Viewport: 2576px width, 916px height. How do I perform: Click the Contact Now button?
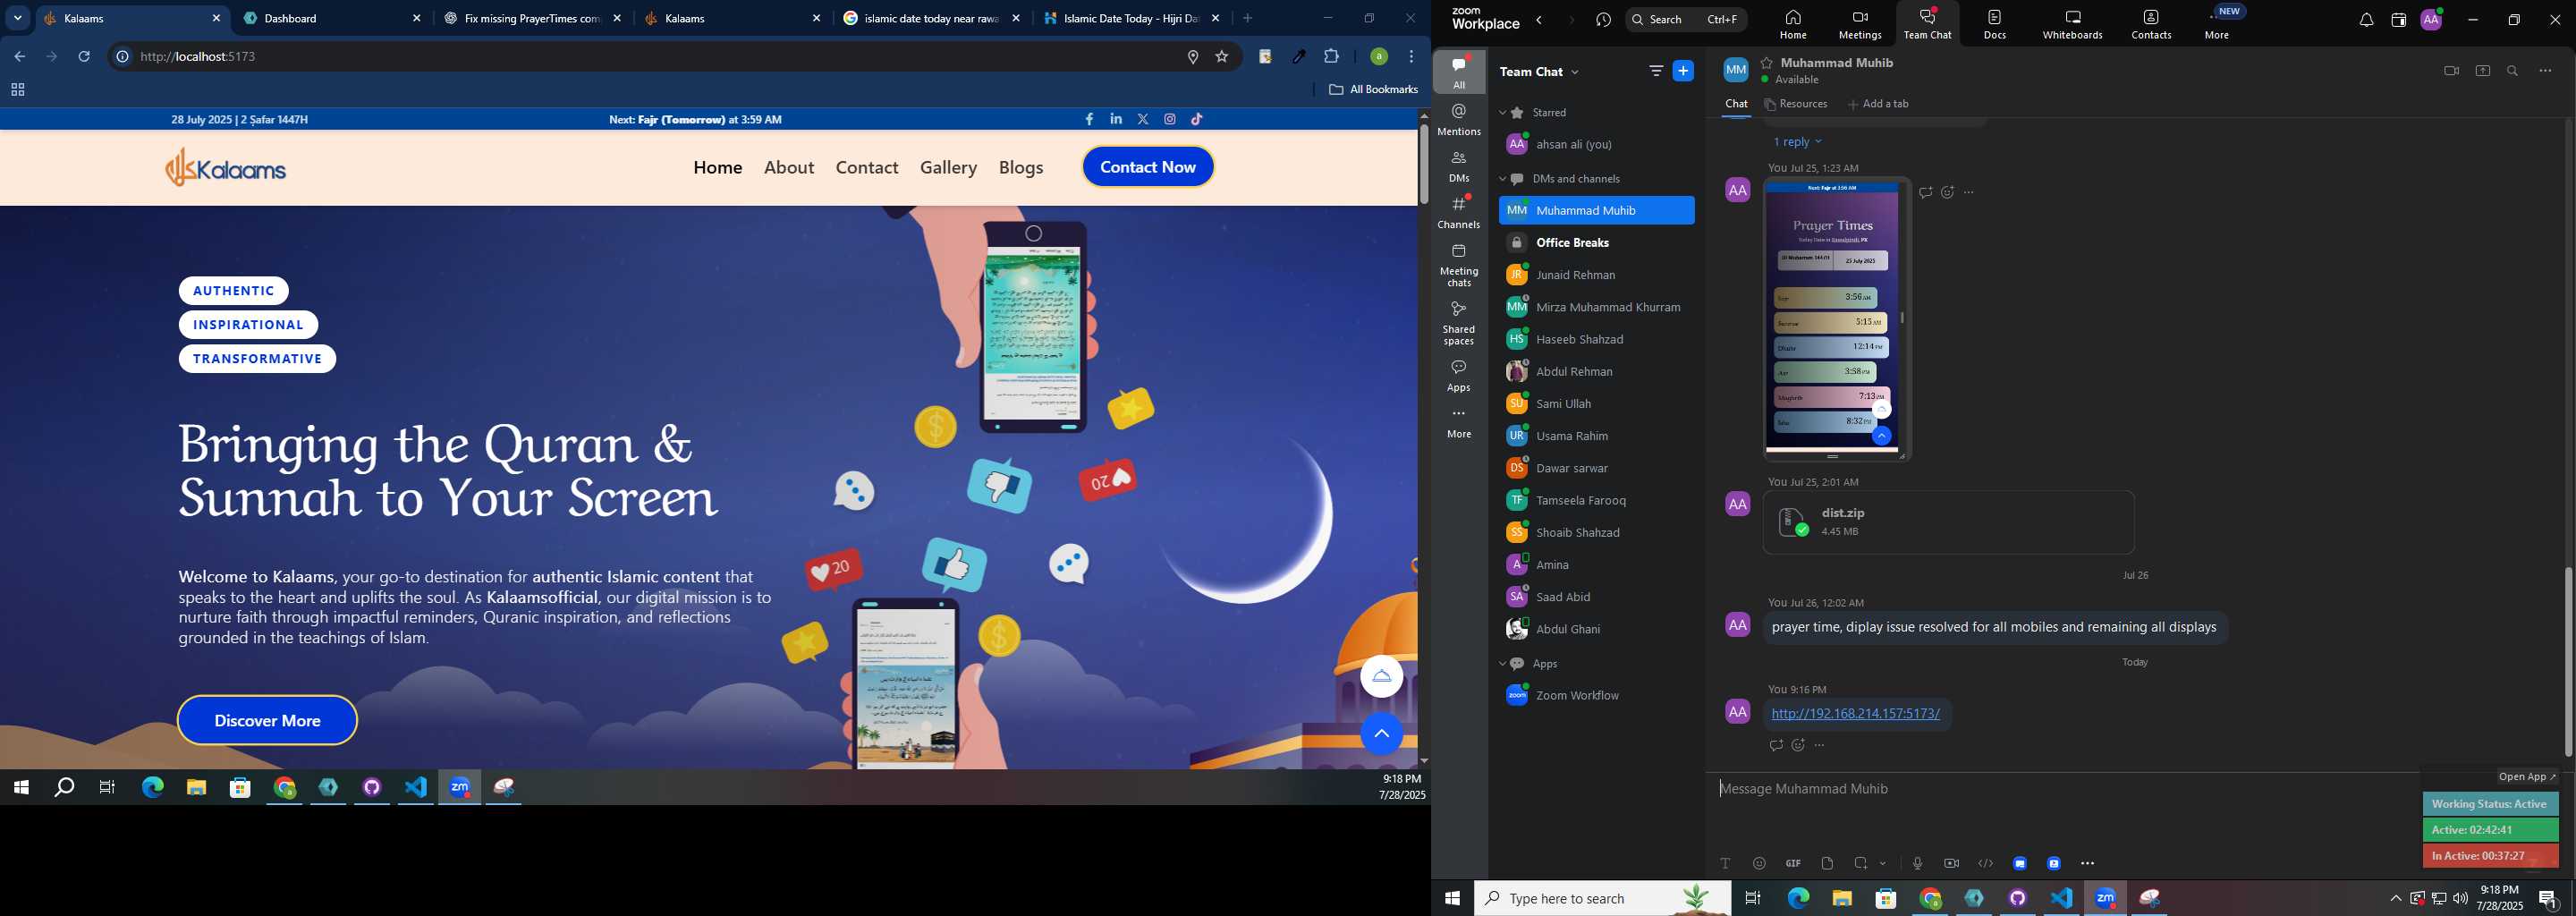pos(1148,167)
